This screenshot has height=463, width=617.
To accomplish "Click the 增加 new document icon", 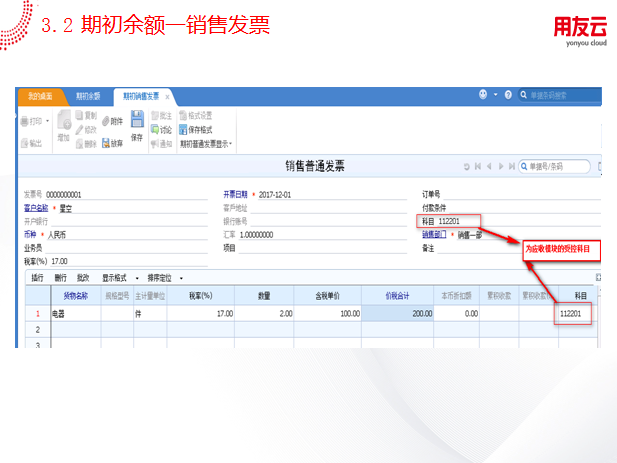I will coord(64,121).
